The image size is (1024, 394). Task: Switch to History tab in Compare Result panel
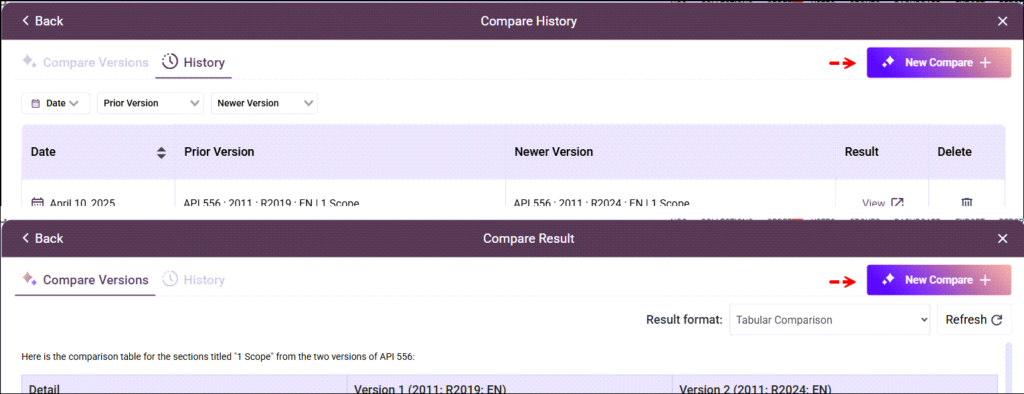pyautogui.click(x=193, y=280)
